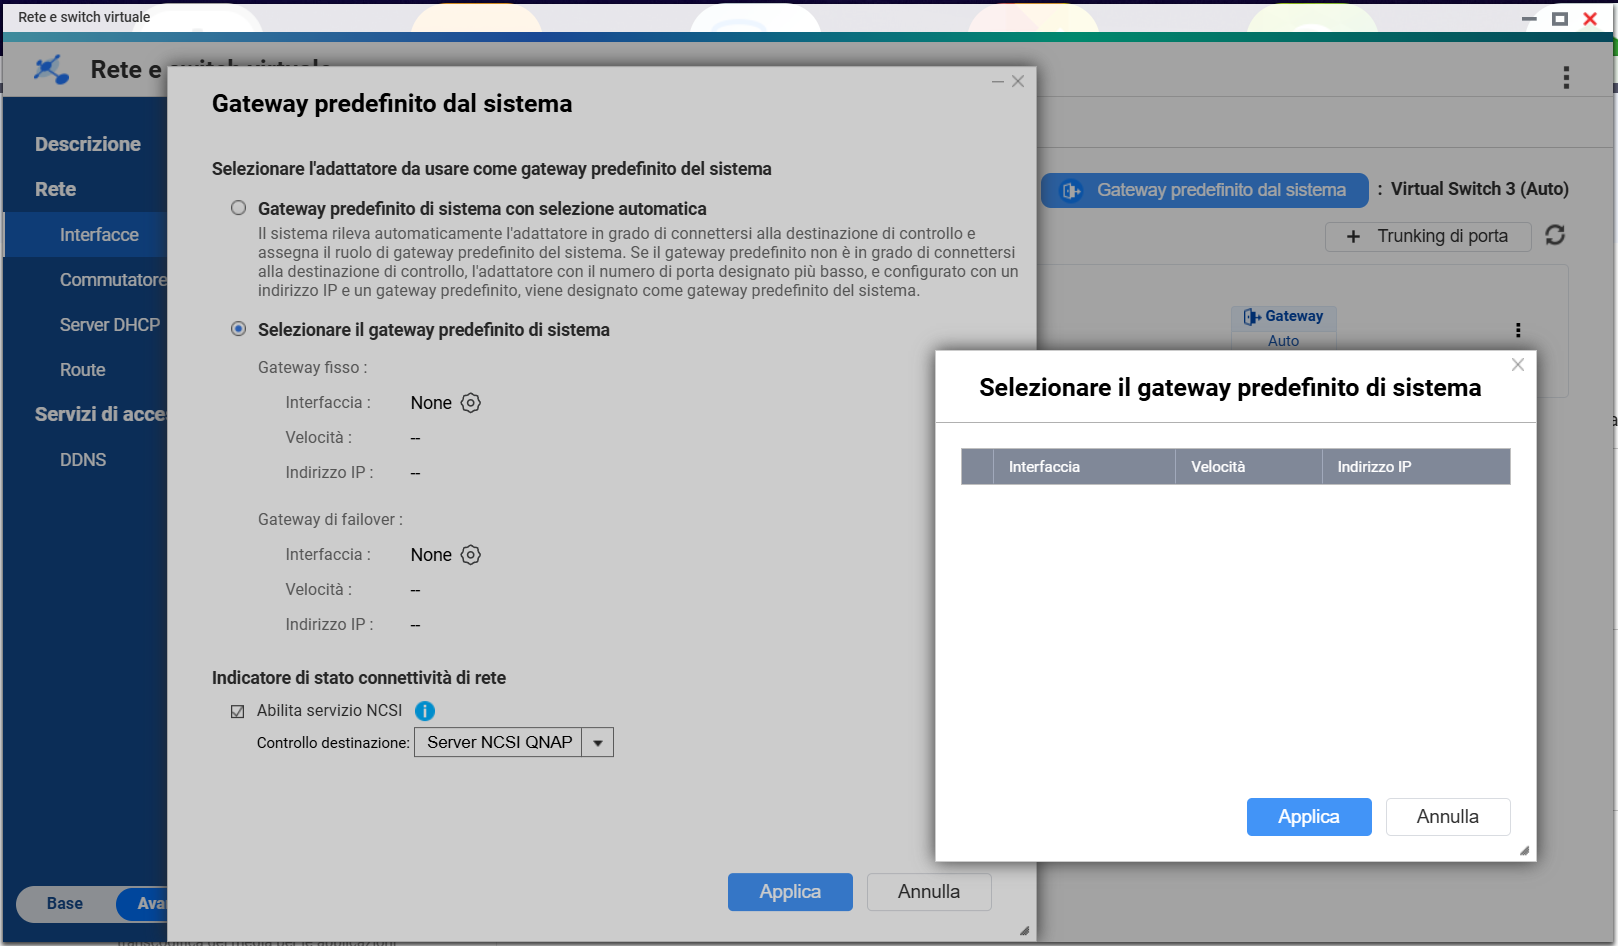Open the three-dot menu in the app header
The width and height of the screenshot is (1618, 946).
pyautogui.click(x=1566, y=77)
